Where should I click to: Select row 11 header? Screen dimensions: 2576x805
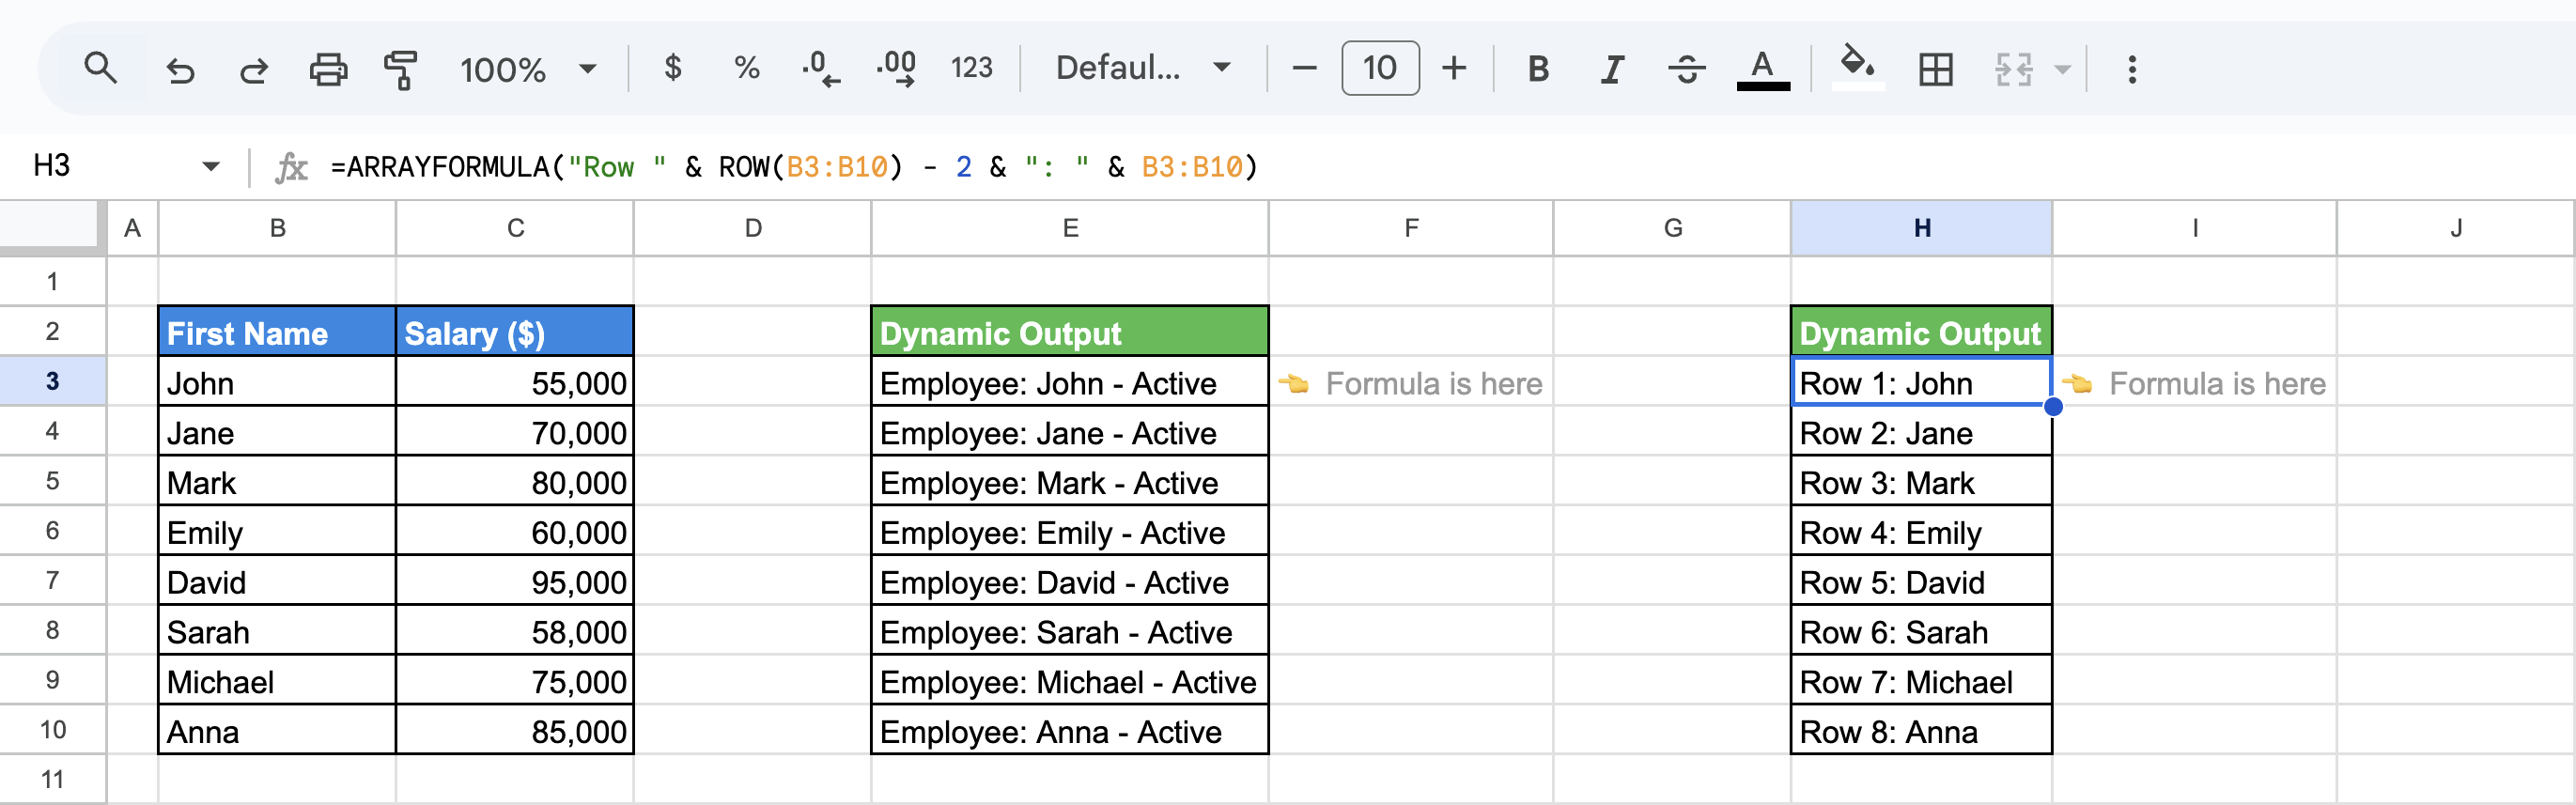coord(52,779)
